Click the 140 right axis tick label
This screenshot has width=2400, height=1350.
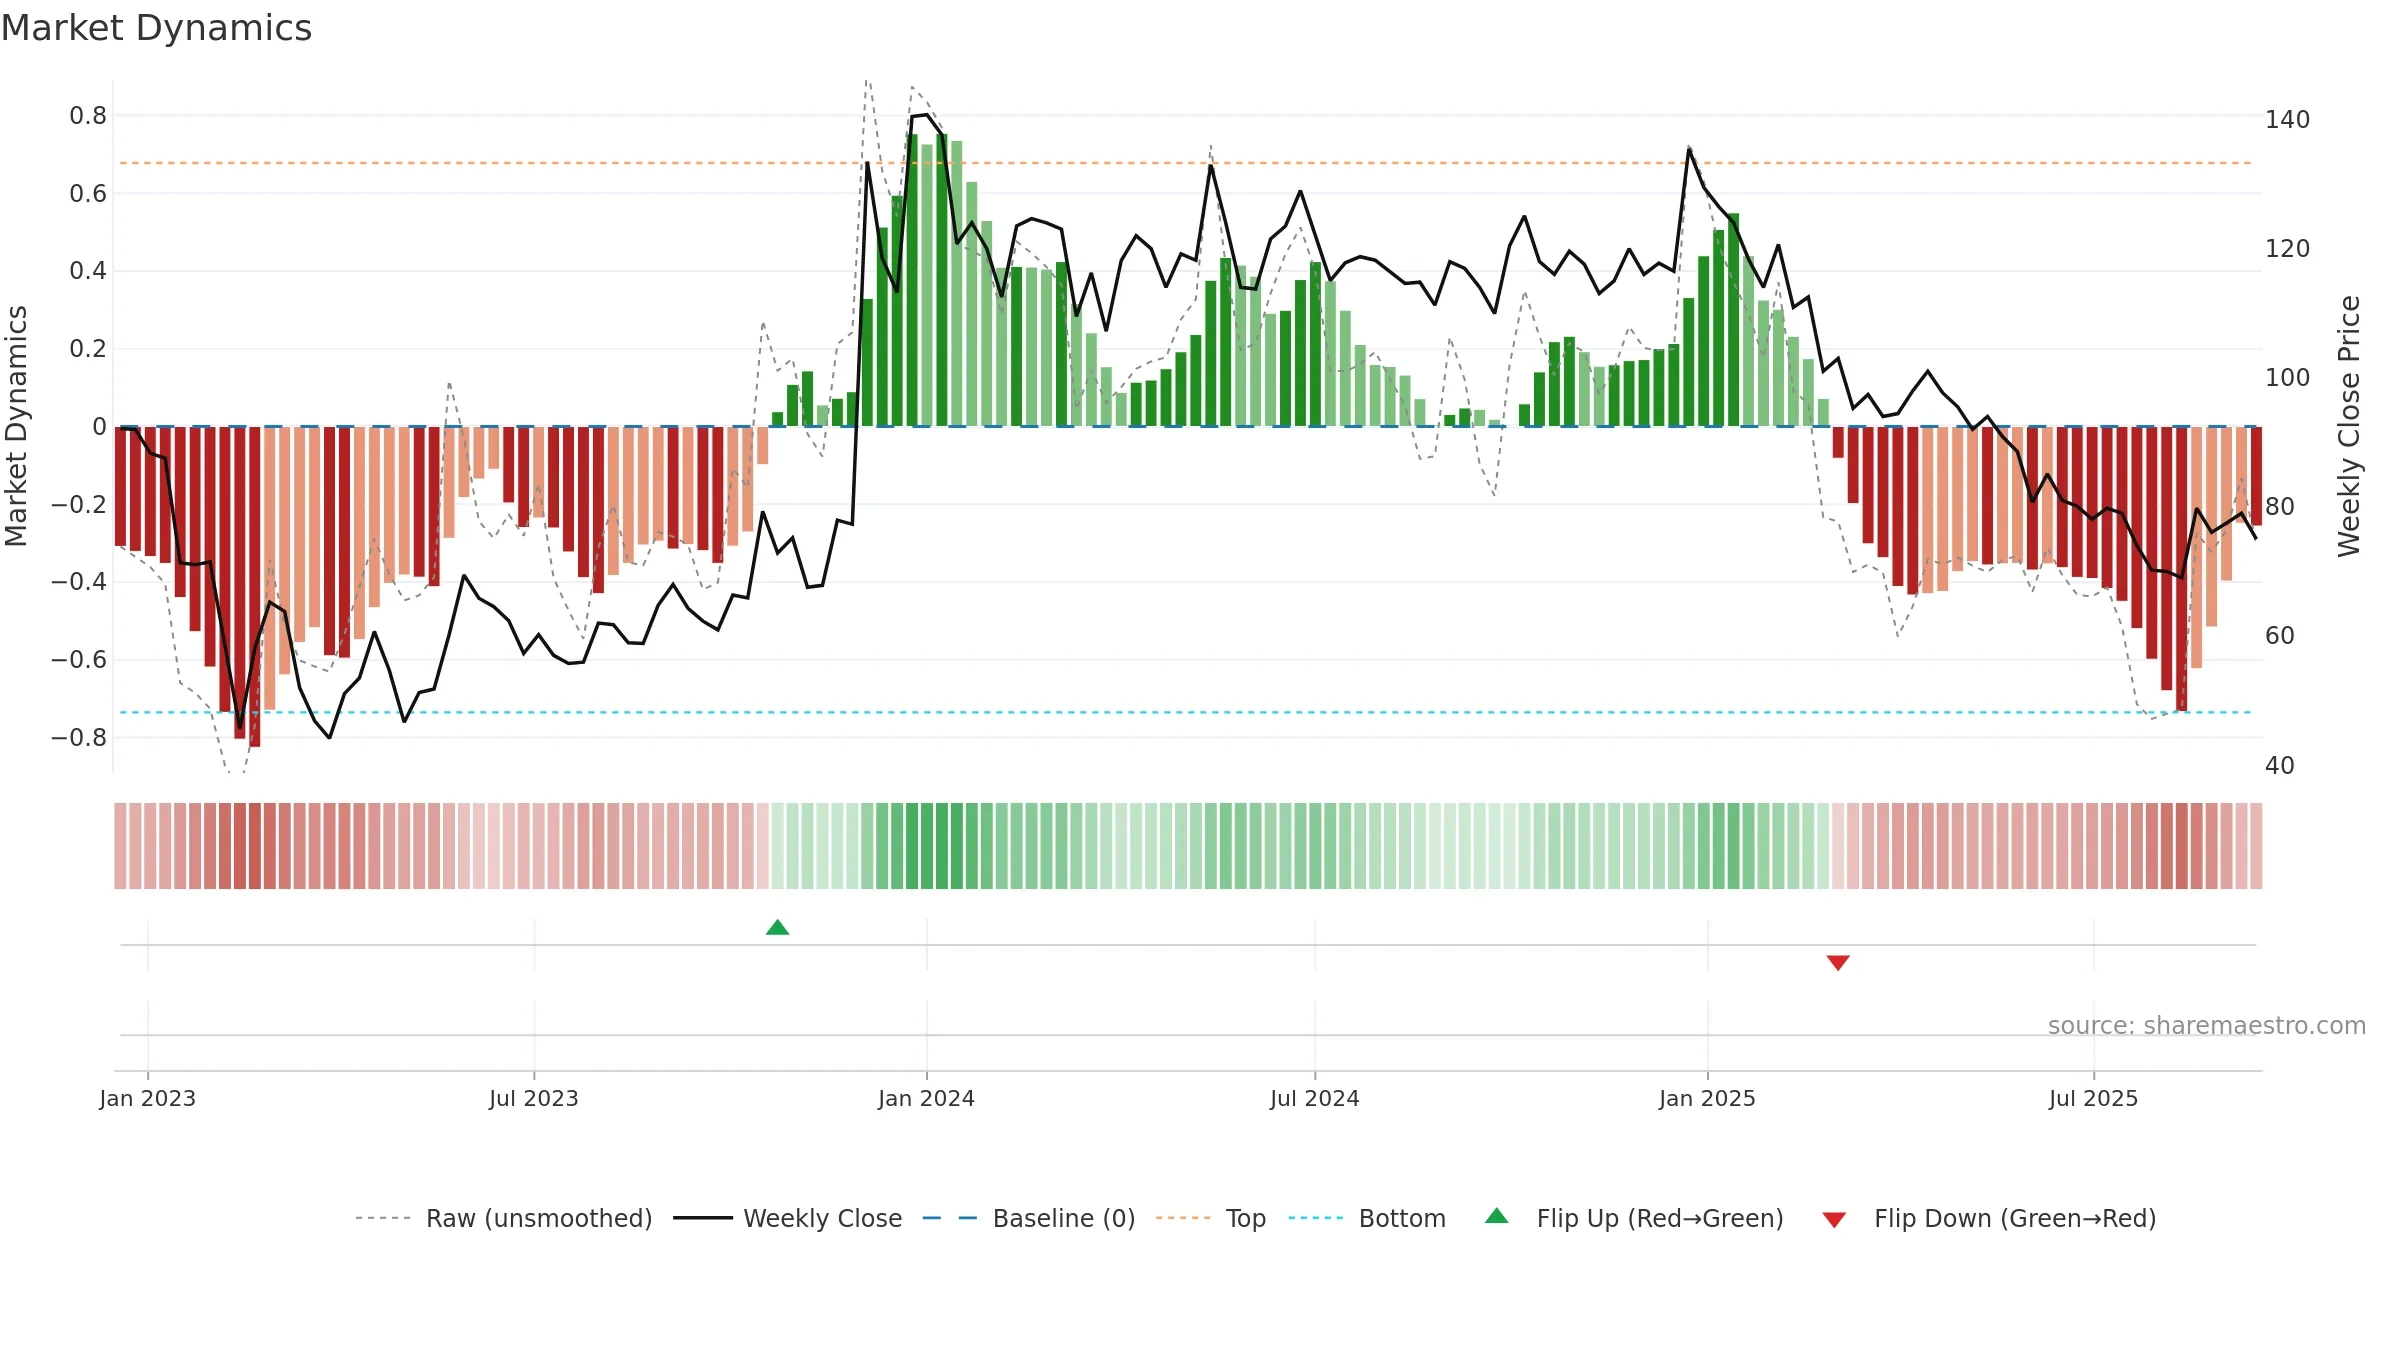pyautogui.click(x=2288, y=120)
